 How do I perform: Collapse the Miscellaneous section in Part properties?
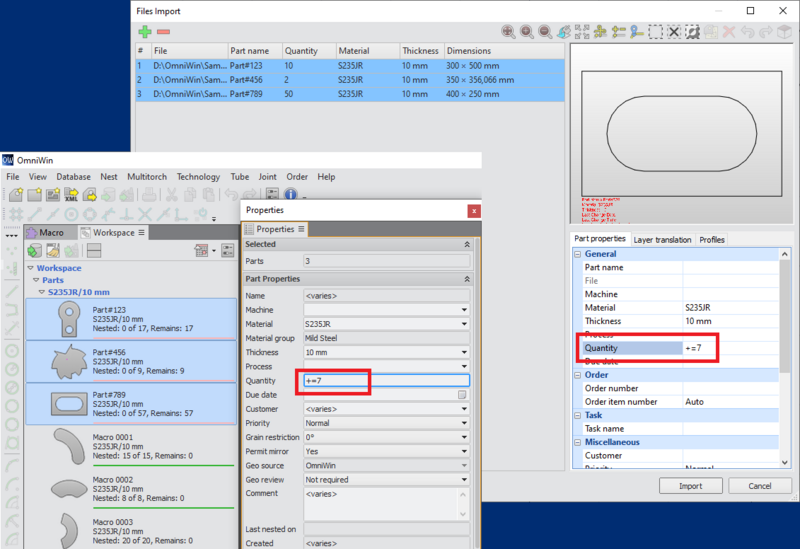[578, 442]
